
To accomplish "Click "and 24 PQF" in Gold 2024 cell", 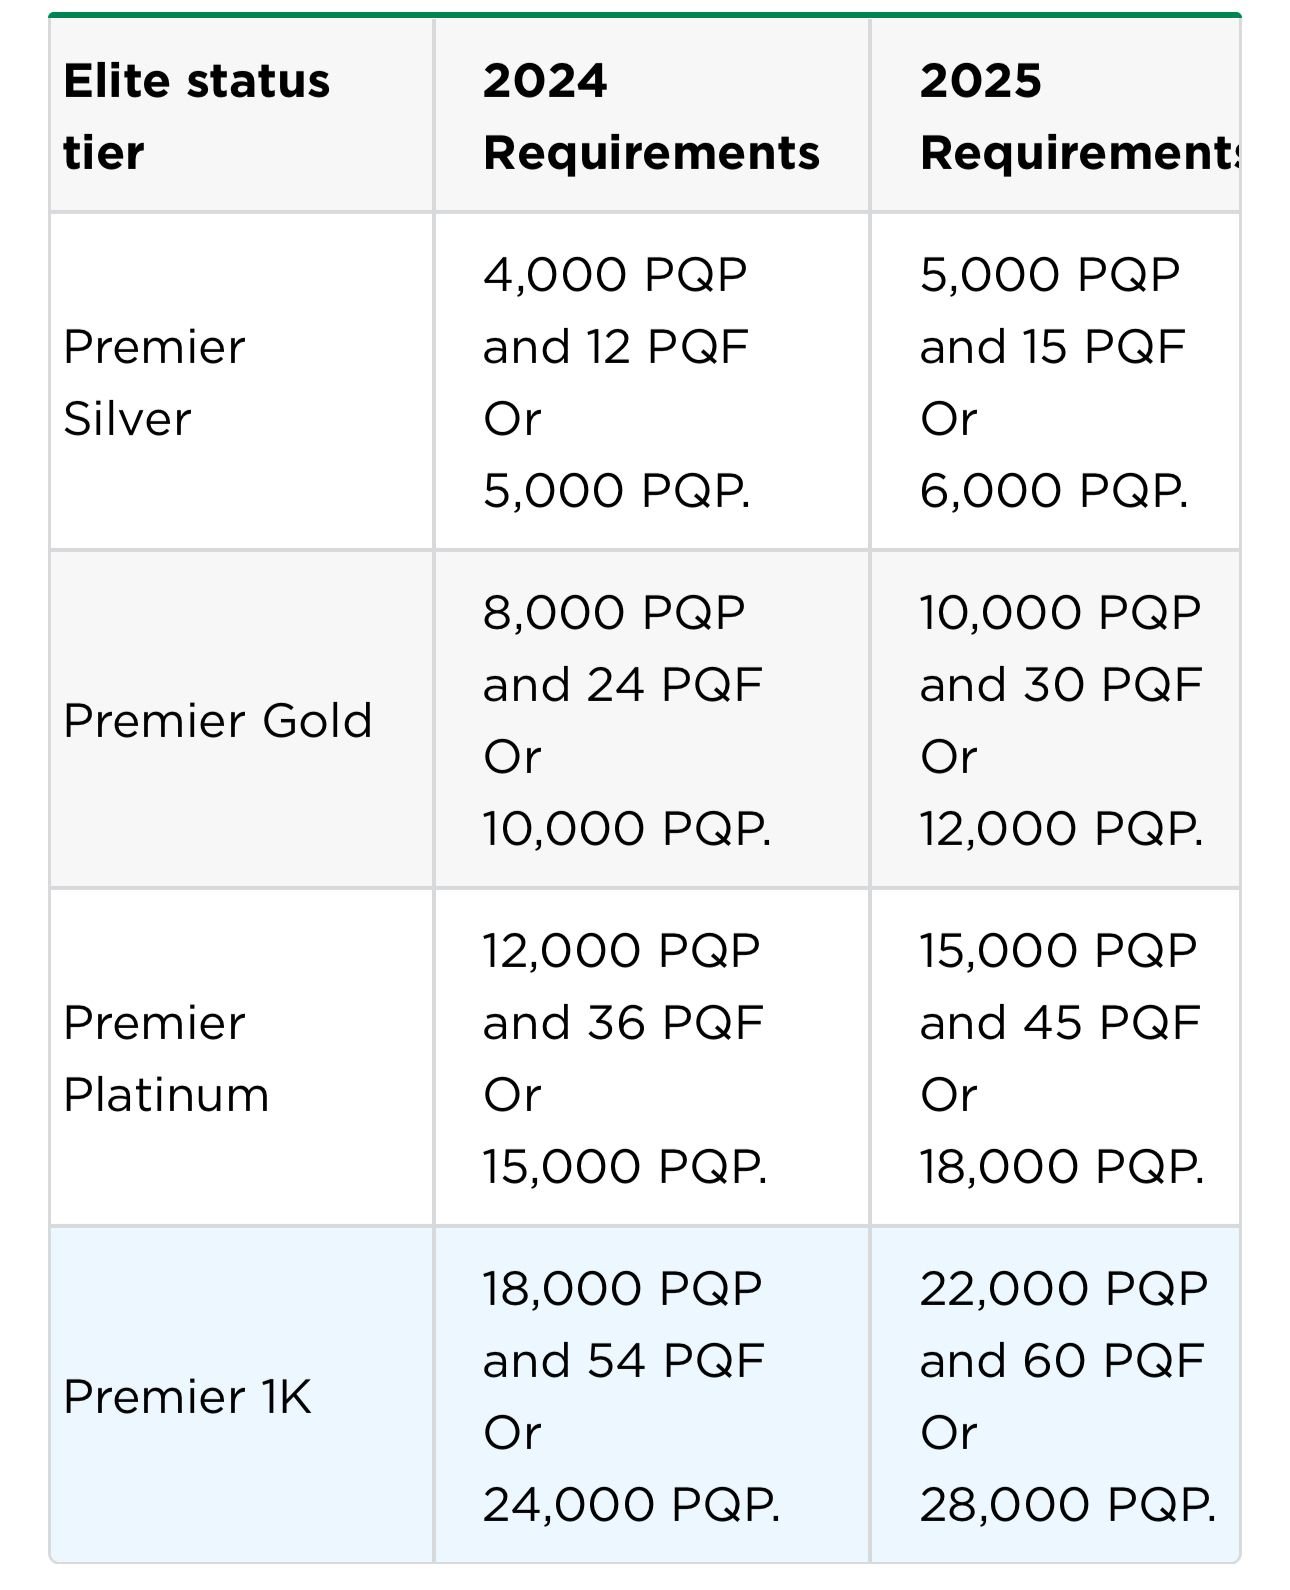I will [622, 685].
